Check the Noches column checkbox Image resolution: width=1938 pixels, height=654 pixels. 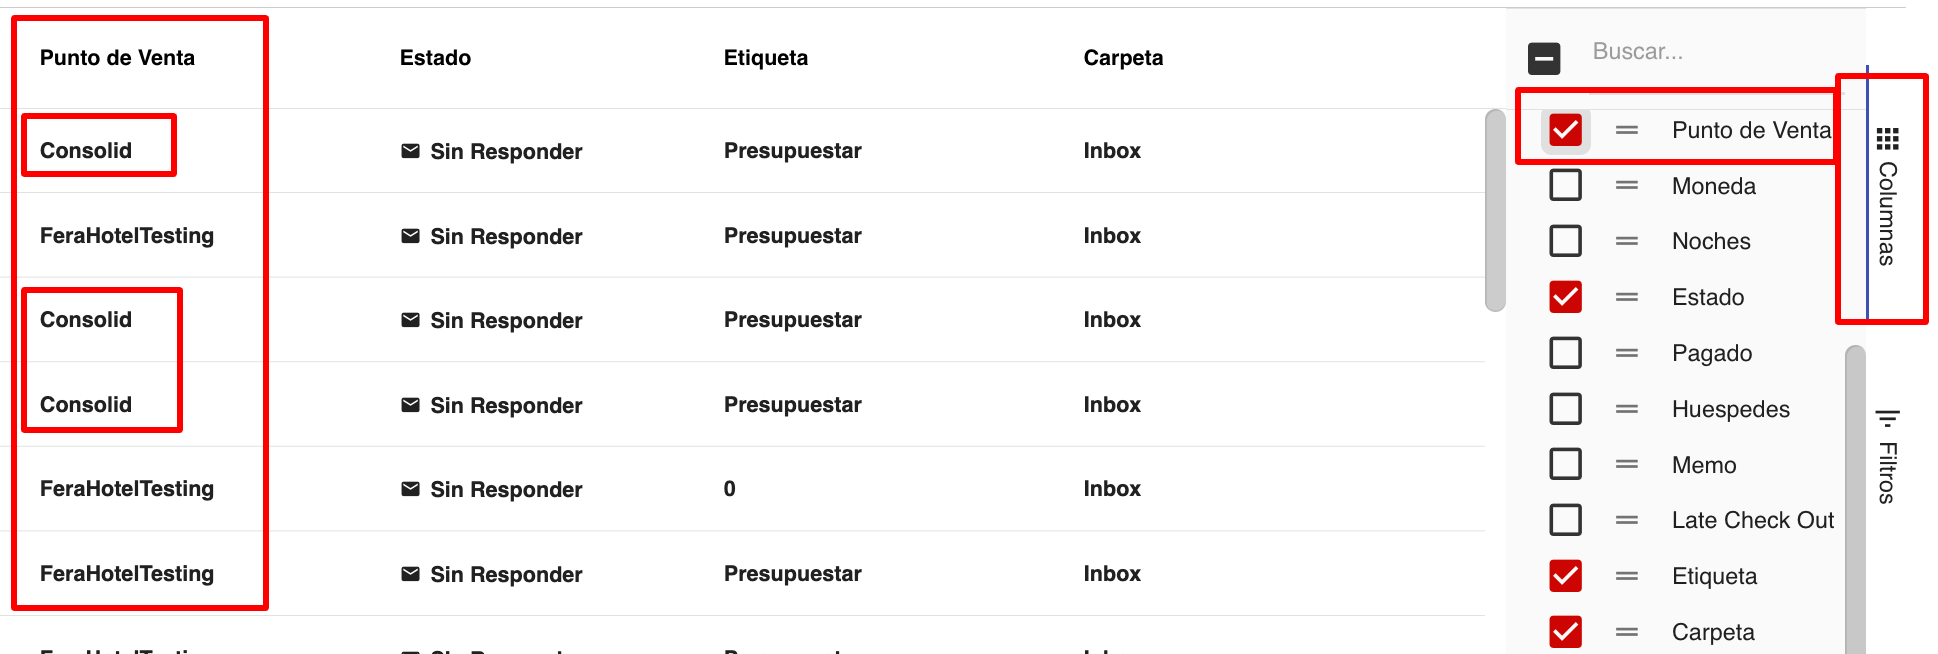coord(1565,241)
